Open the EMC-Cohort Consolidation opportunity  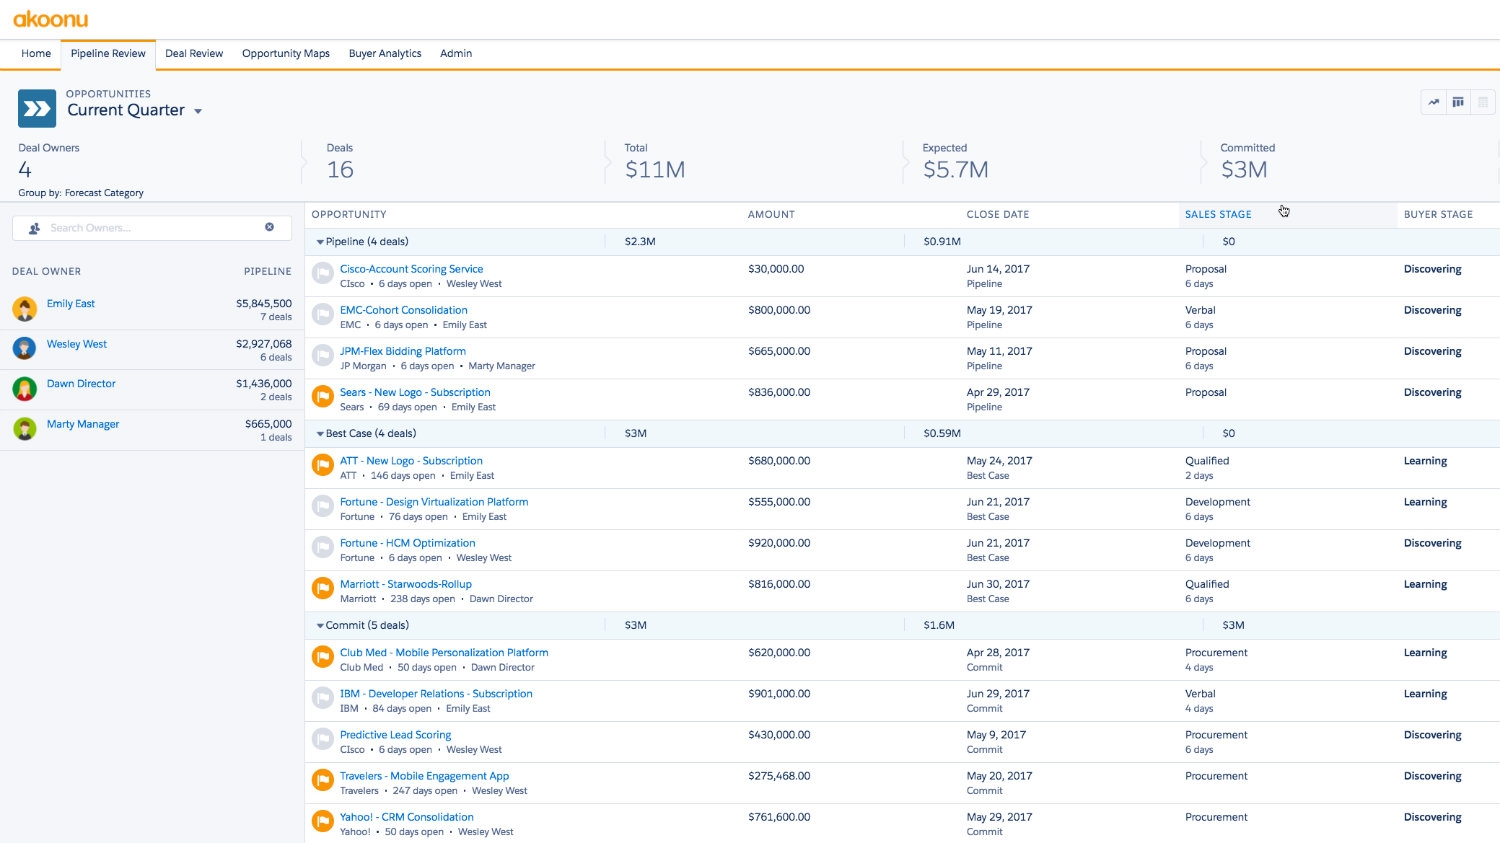(404, 310)
